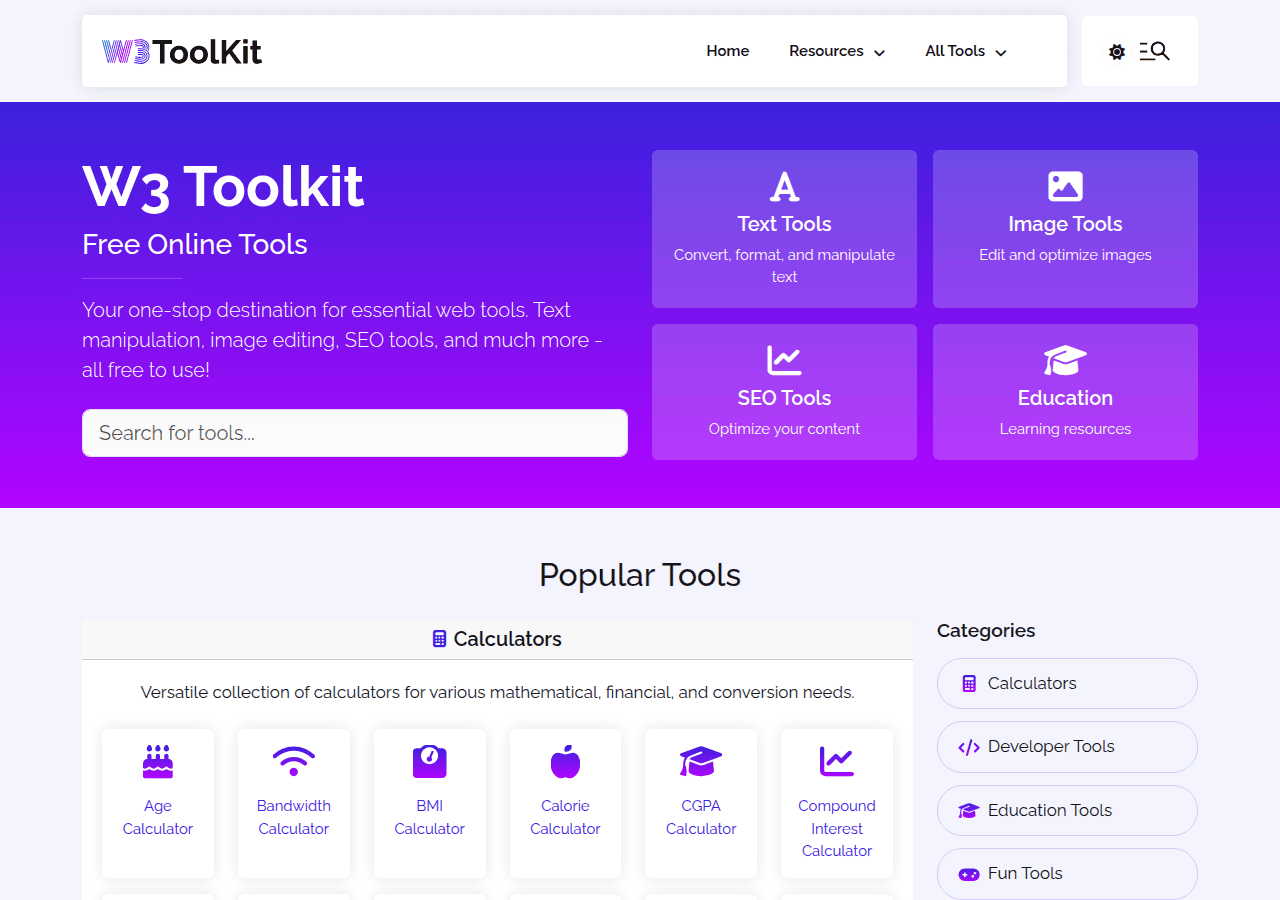
Task: Click the Text Tools letter A icon
Action: click(x=784, y=186)
